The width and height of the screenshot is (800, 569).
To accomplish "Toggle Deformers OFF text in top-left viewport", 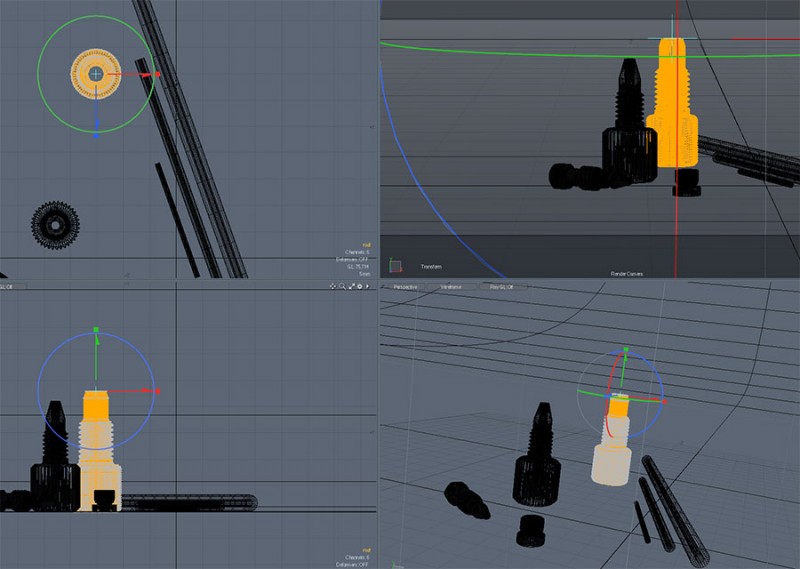I will (353, 259).
